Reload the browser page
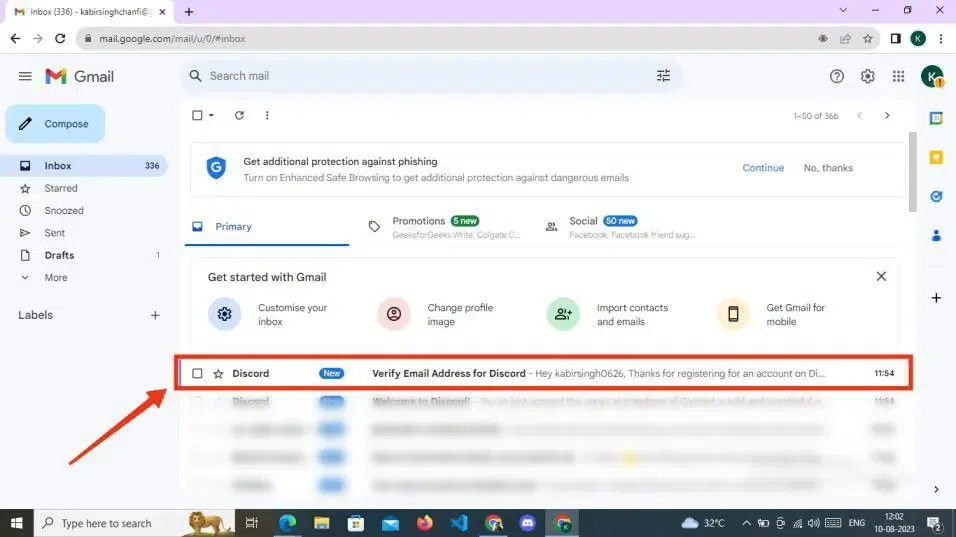 pos(60,38)
